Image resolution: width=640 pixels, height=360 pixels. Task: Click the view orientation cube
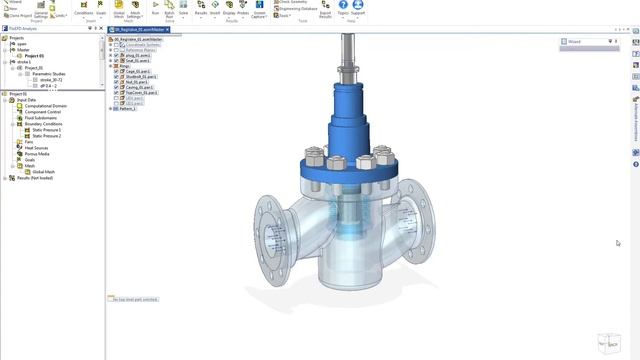(x=609, y=344)
